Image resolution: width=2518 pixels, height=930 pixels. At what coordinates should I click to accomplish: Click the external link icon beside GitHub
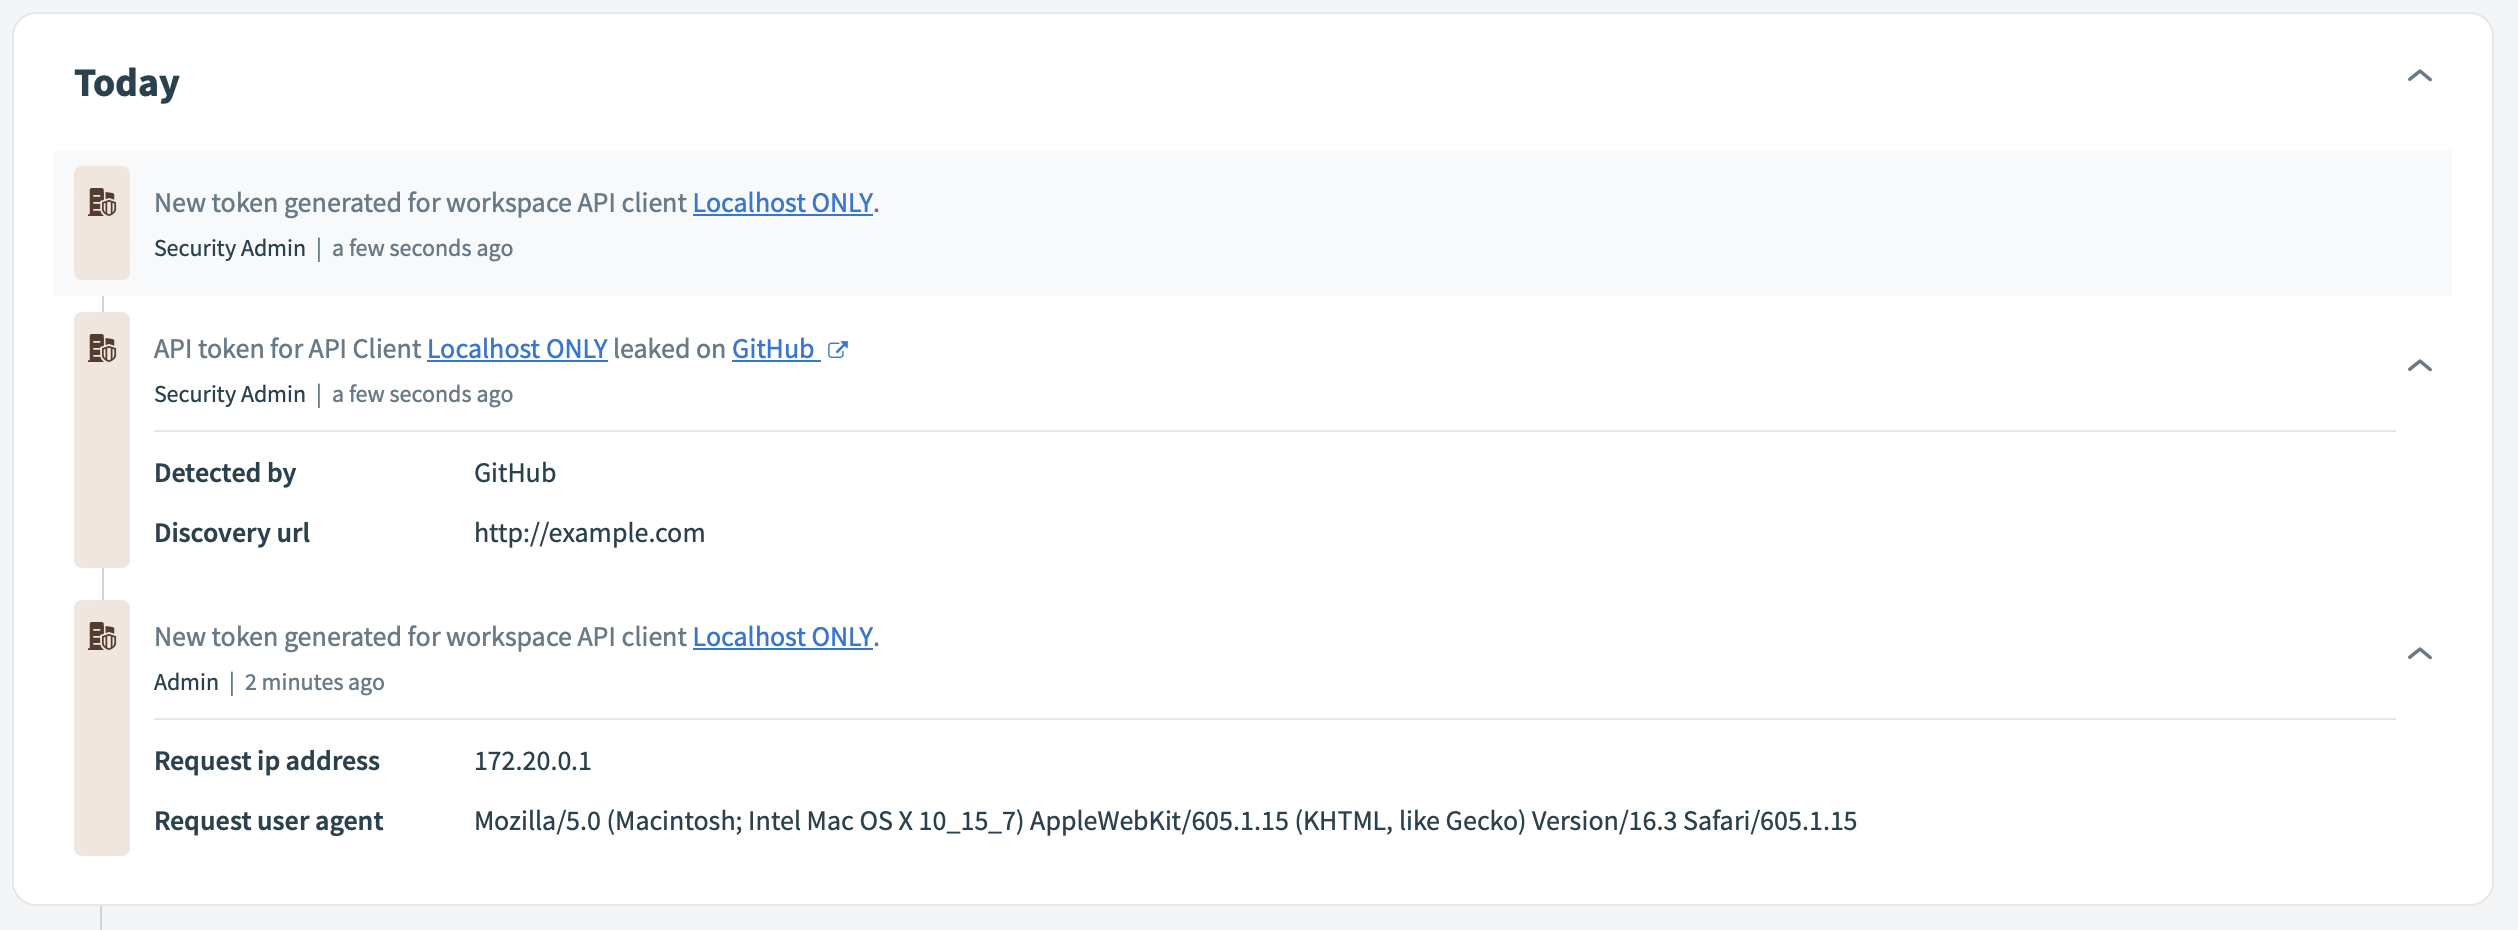[838, 350]
